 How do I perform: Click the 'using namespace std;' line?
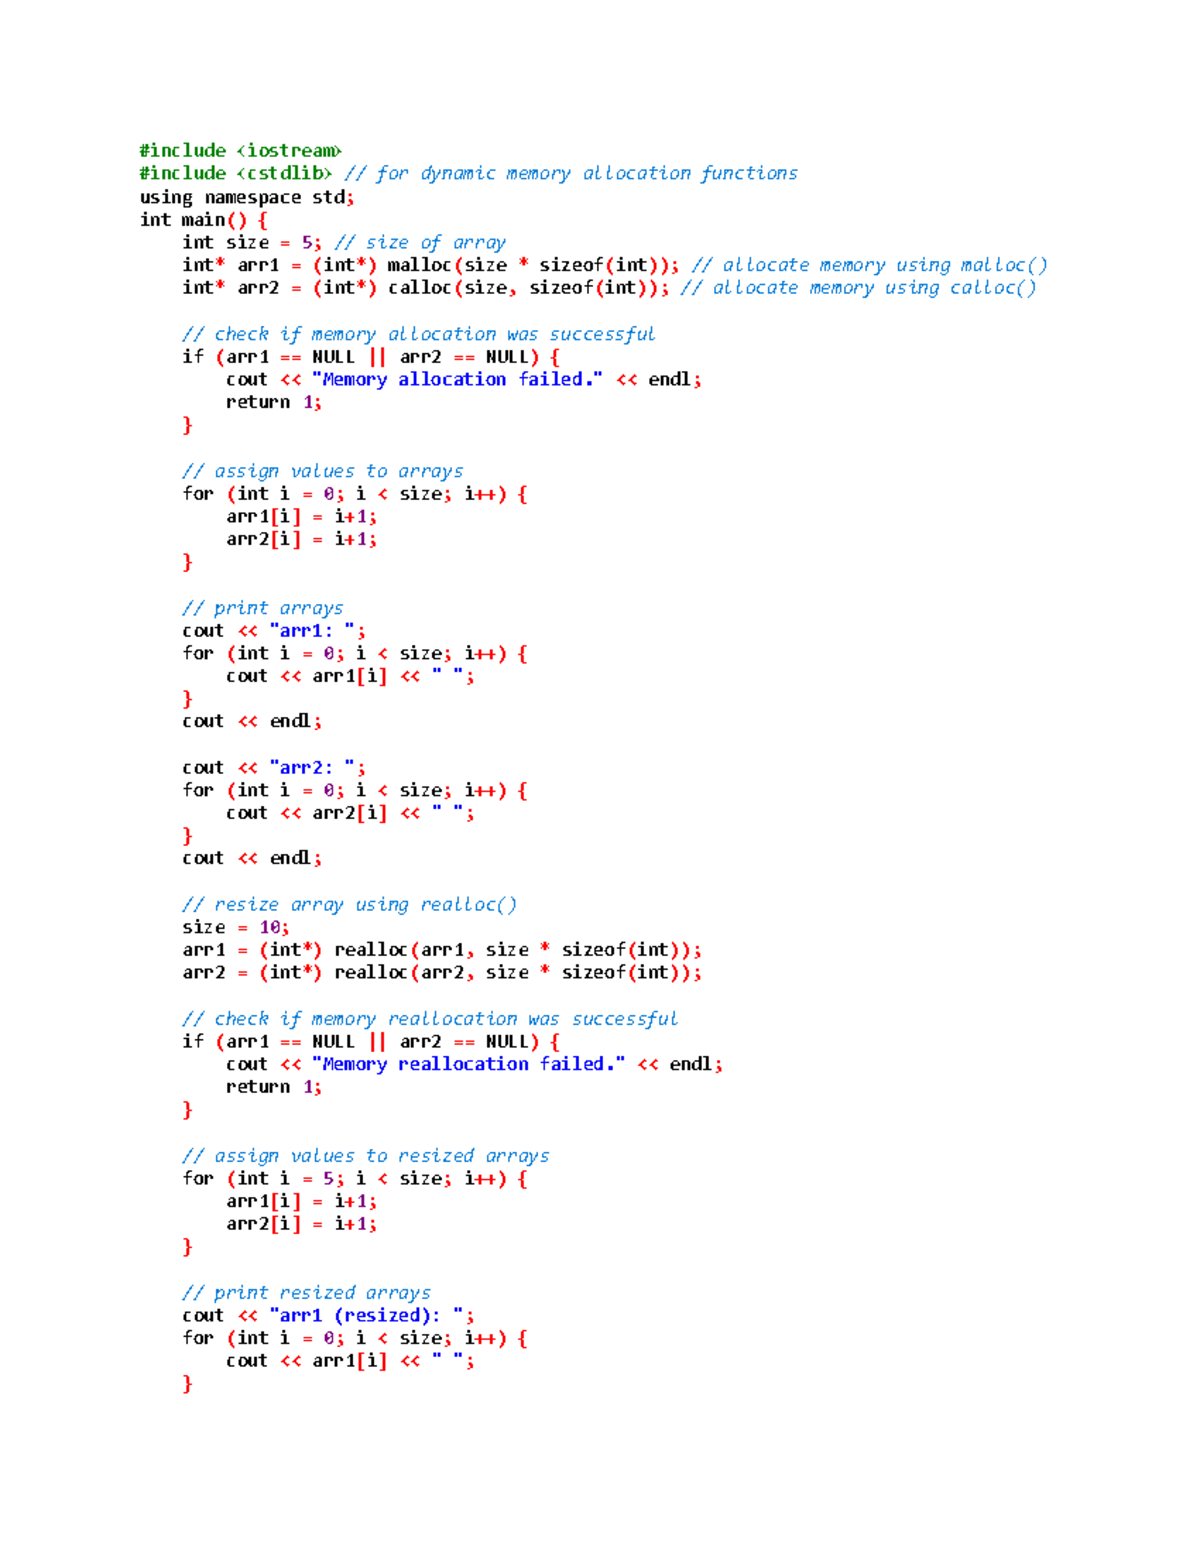(x=247, y=197)
